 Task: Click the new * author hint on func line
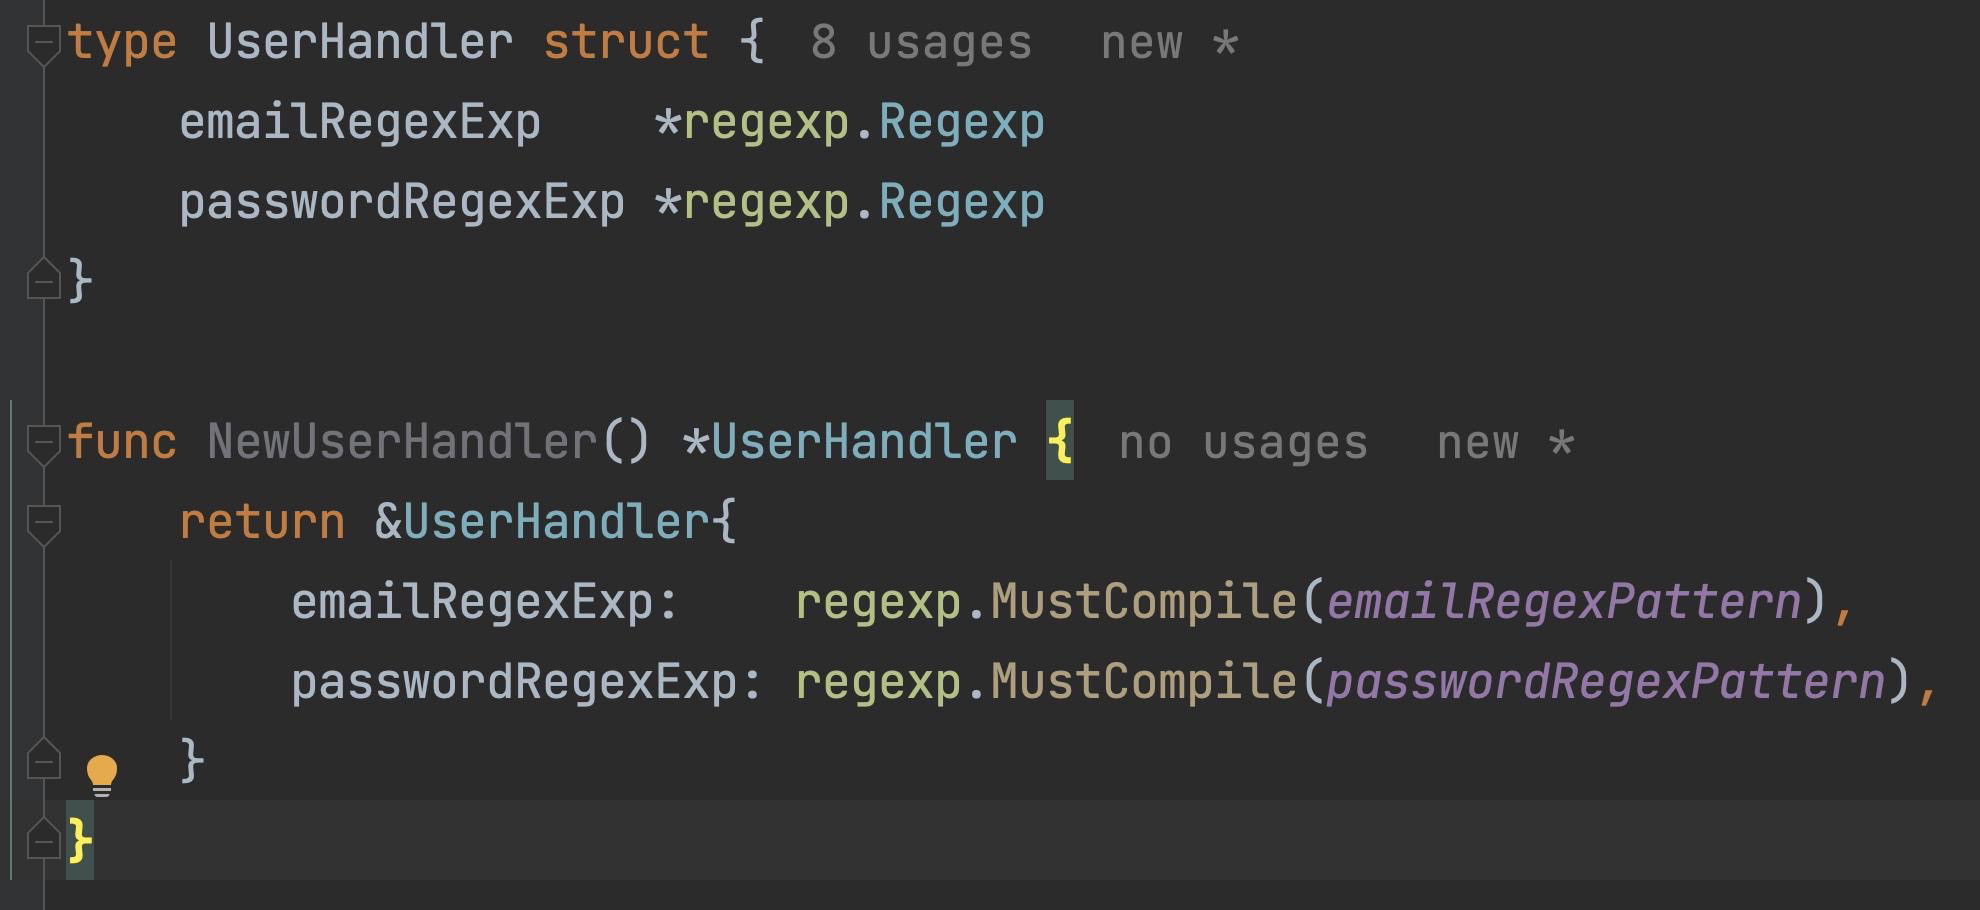pyautogui.click(x=1506, y=443)
